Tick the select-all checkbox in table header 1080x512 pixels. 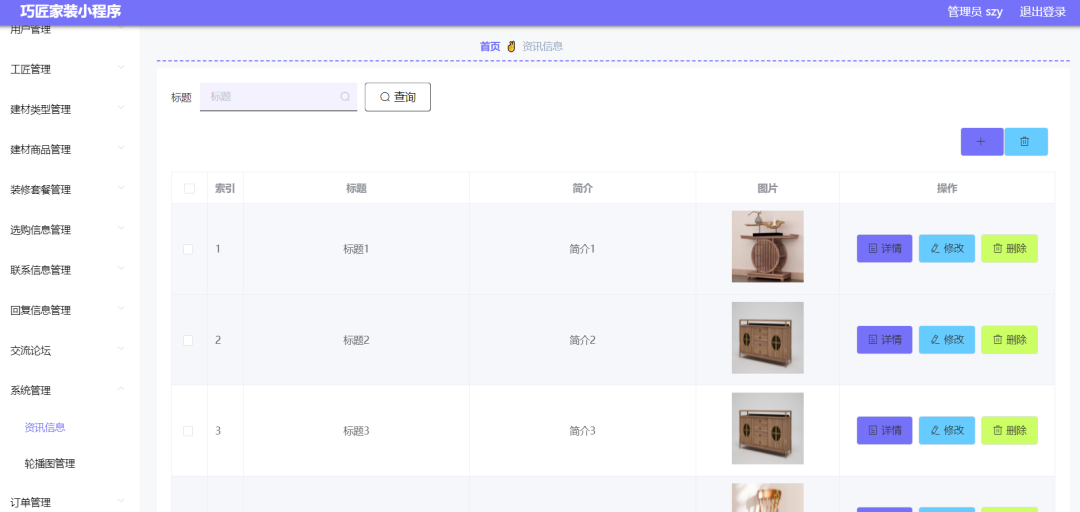pyautogui.click(x=189, y=188)
